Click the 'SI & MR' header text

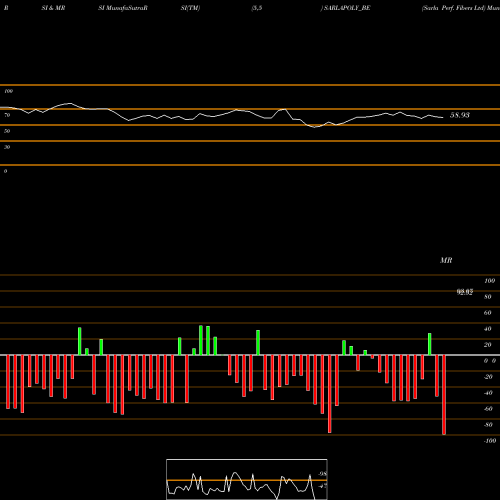53,8
